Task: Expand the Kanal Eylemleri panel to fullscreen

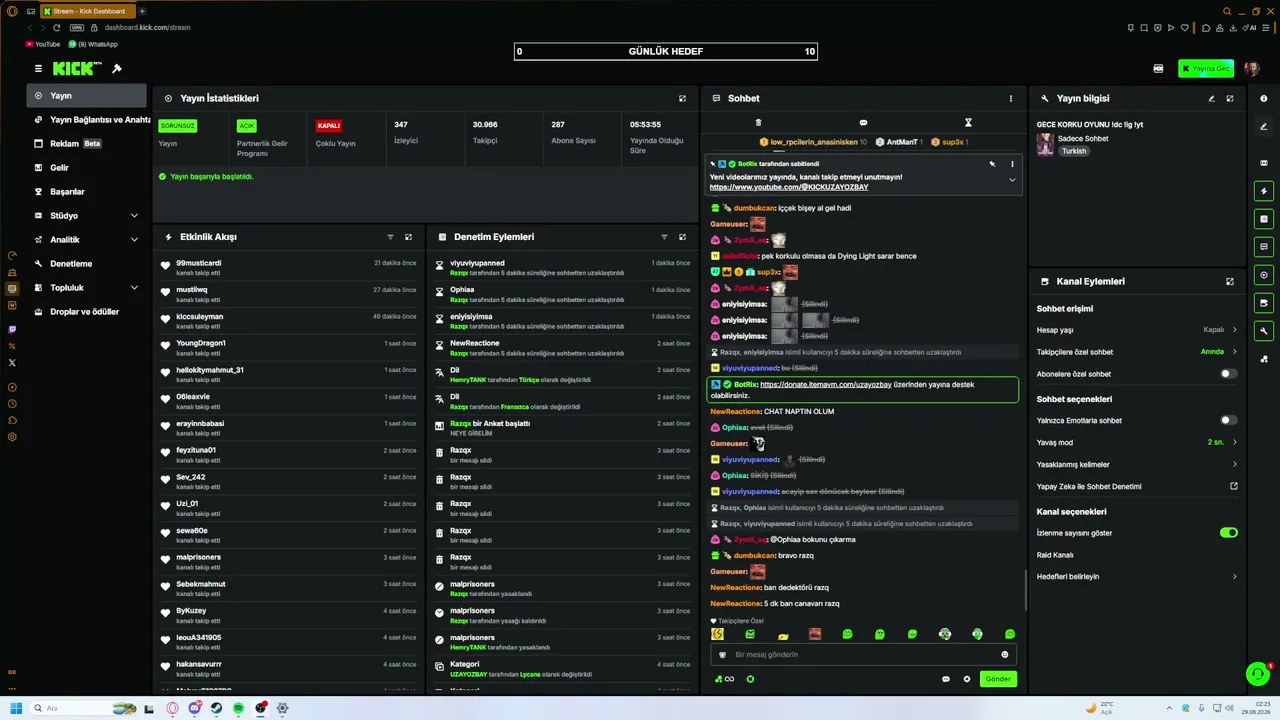Action: coord(1230,282)
